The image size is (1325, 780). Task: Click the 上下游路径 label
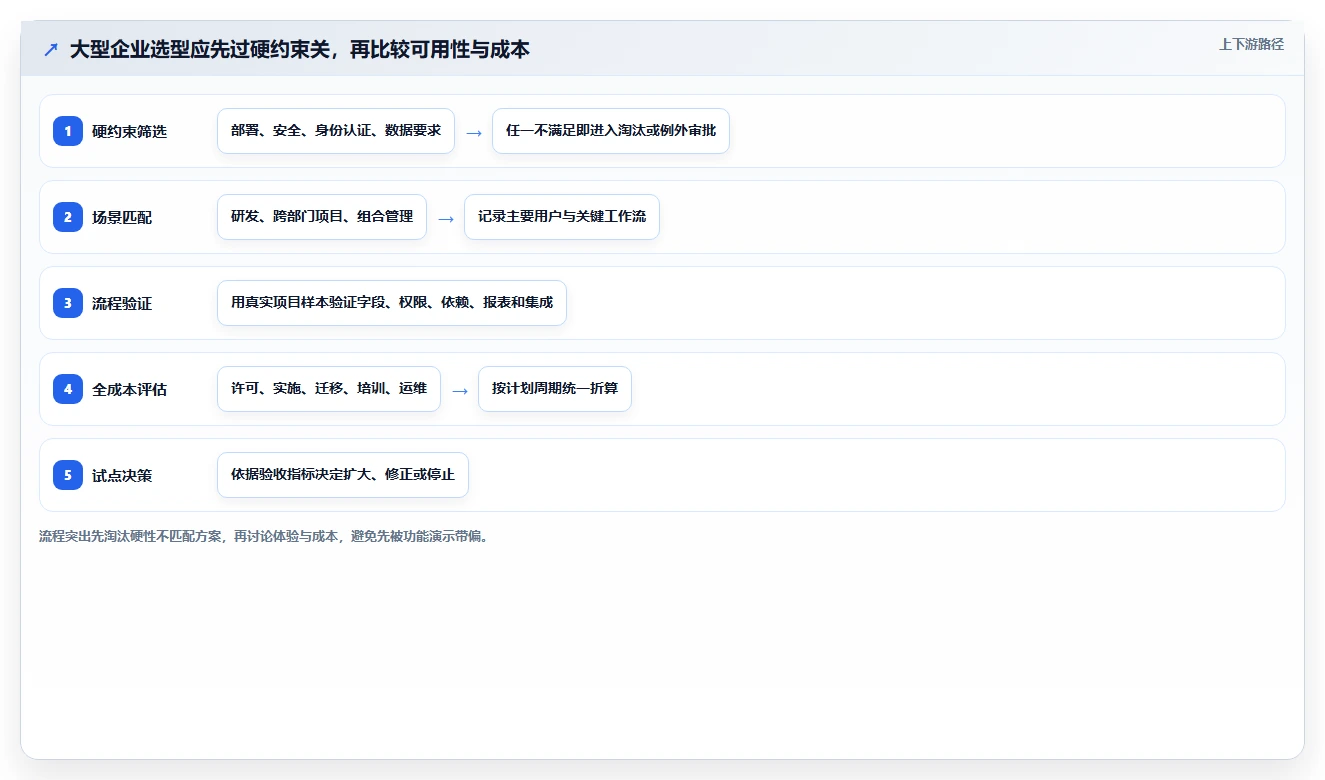pos(1251,45)
